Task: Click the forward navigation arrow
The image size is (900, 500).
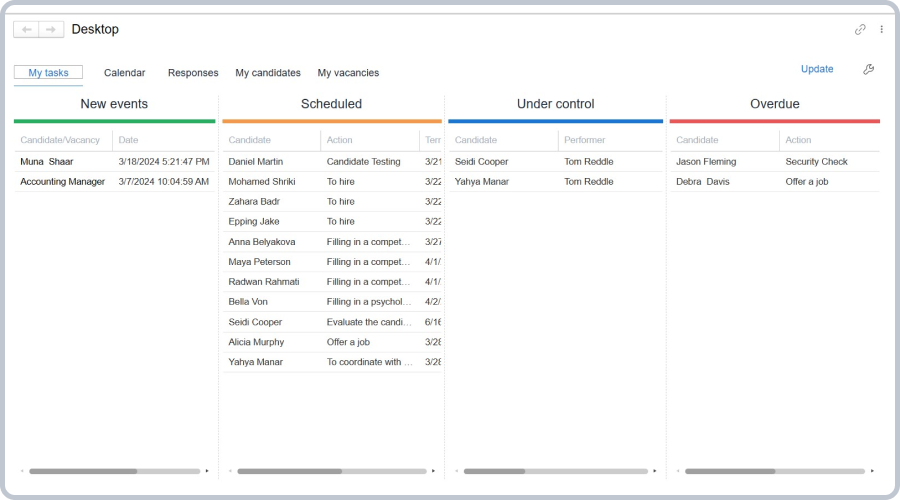Action: pyautogui.click(x=51, y=30)
